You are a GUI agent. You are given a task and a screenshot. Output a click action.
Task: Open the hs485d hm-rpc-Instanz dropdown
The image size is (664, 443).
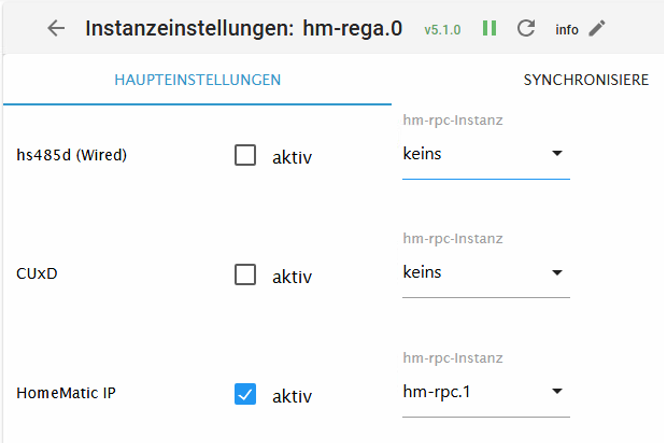click(485, 154)
